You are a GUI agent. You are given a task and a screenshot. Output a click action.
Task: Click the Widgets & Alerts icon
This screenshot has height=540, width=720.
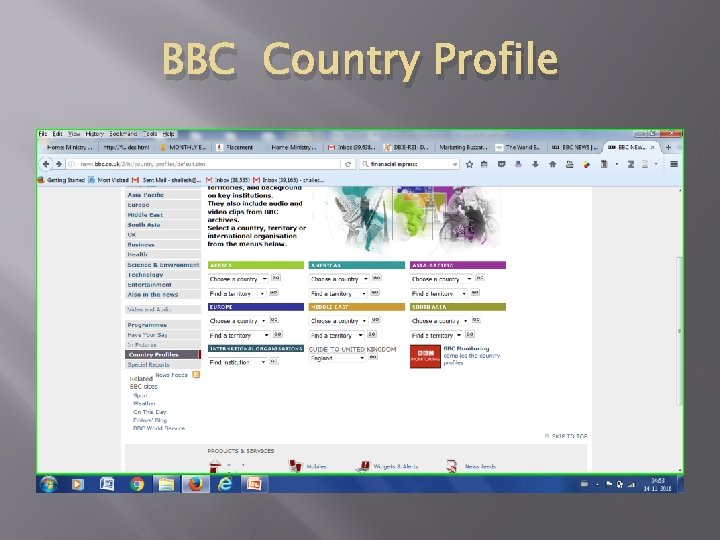tap(363, 466)
